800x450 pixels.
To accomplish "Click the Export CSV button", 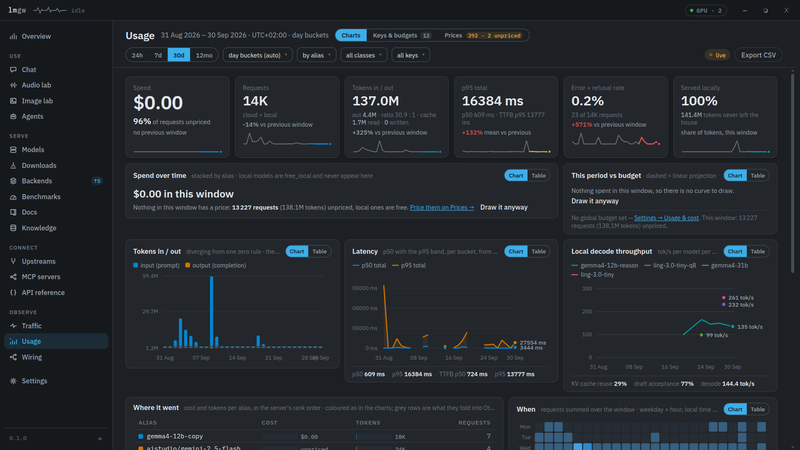I will coord(758,55).
